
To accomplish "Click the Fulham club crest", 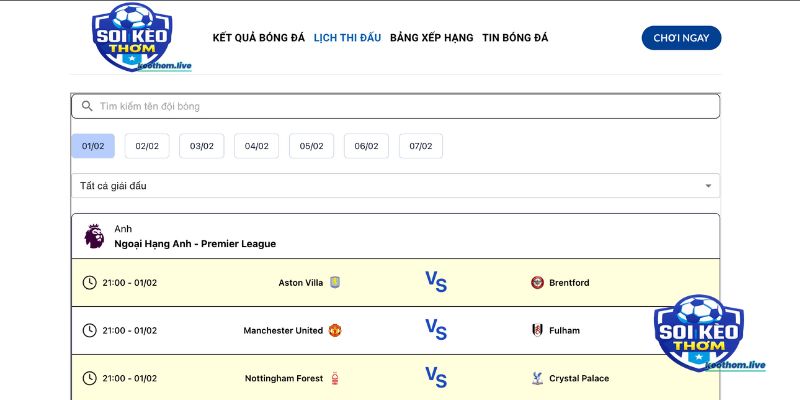I will [x=538, y=331].
